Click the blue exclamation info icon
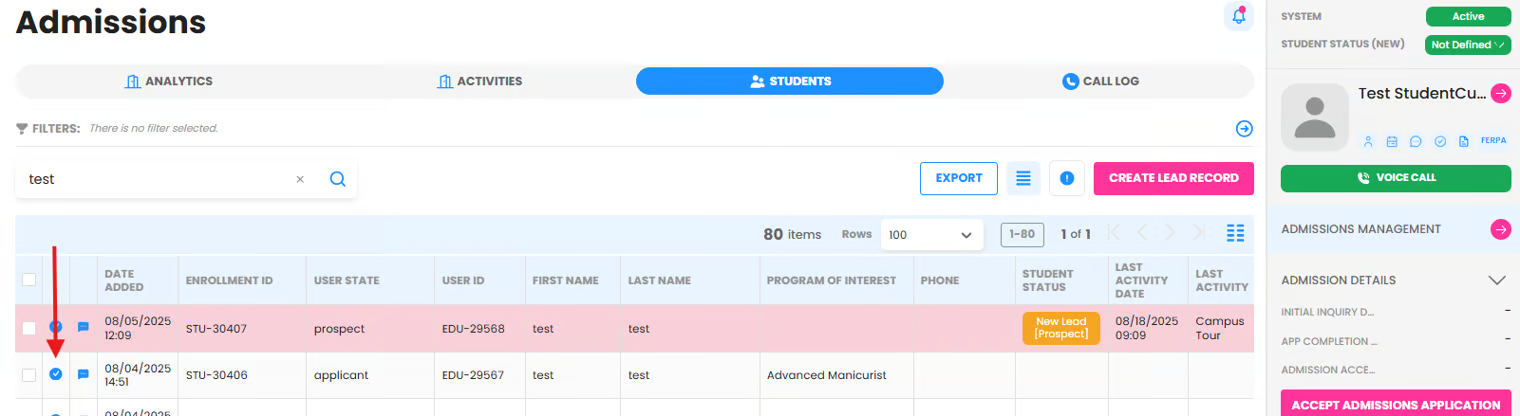This screenshot has width=1520, height=416. pyautogui.click(x=1067, y=178)
